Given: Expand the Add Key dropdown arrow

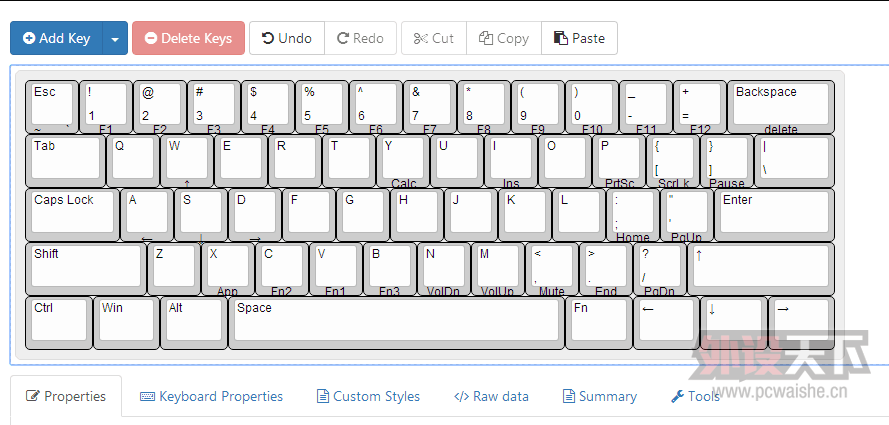Looking at the screenshot, I should click(x=115, y=39).
